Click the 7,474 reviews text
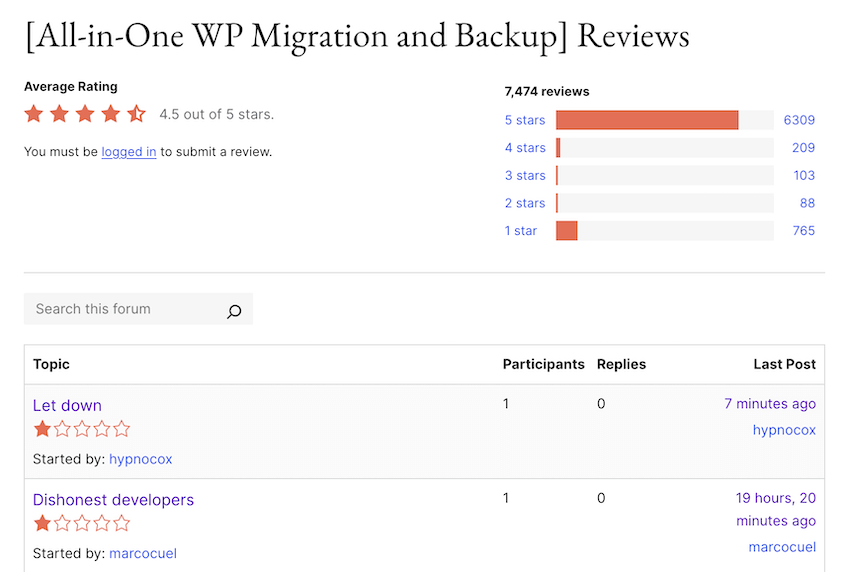This screenshot has height=572, width=845. click(547, 92)
